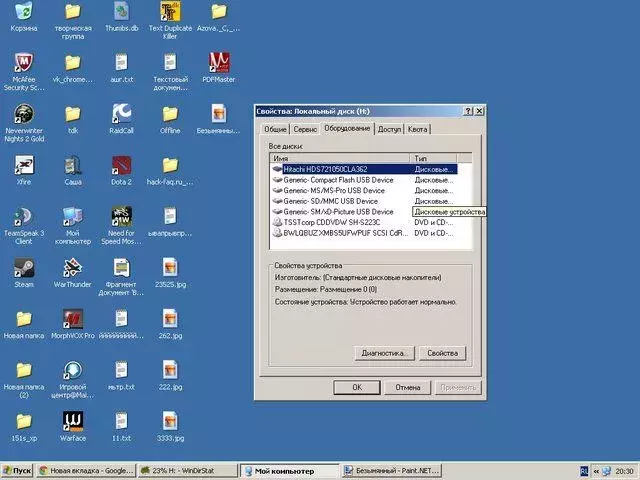Sort disks by Имя column header

(x=340, y=158)
